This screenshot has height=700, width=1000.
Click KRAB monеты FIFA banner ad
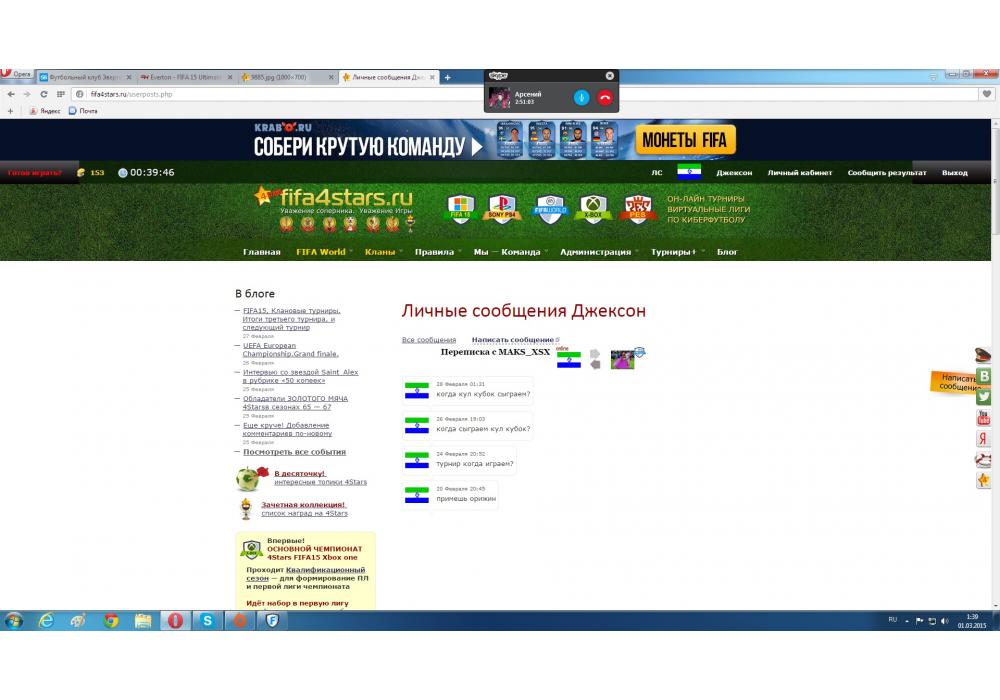(x=495, y=140)
